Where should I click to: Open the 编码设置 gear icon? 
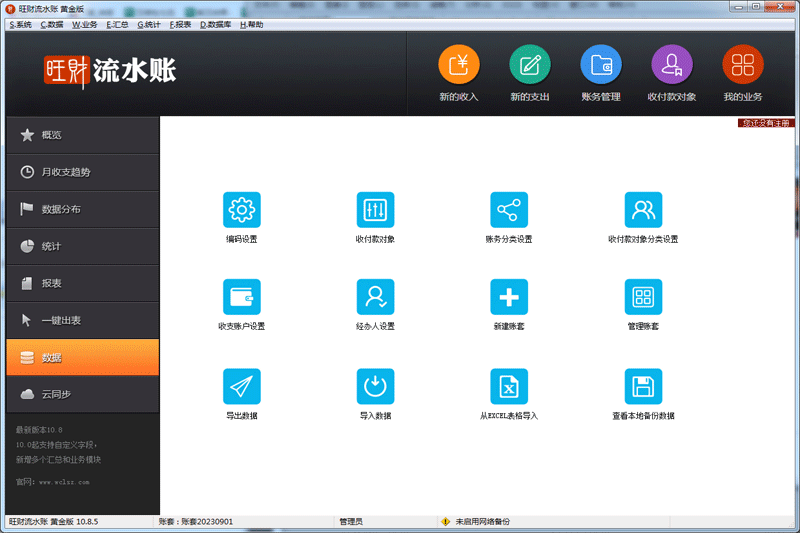[241, 211]
